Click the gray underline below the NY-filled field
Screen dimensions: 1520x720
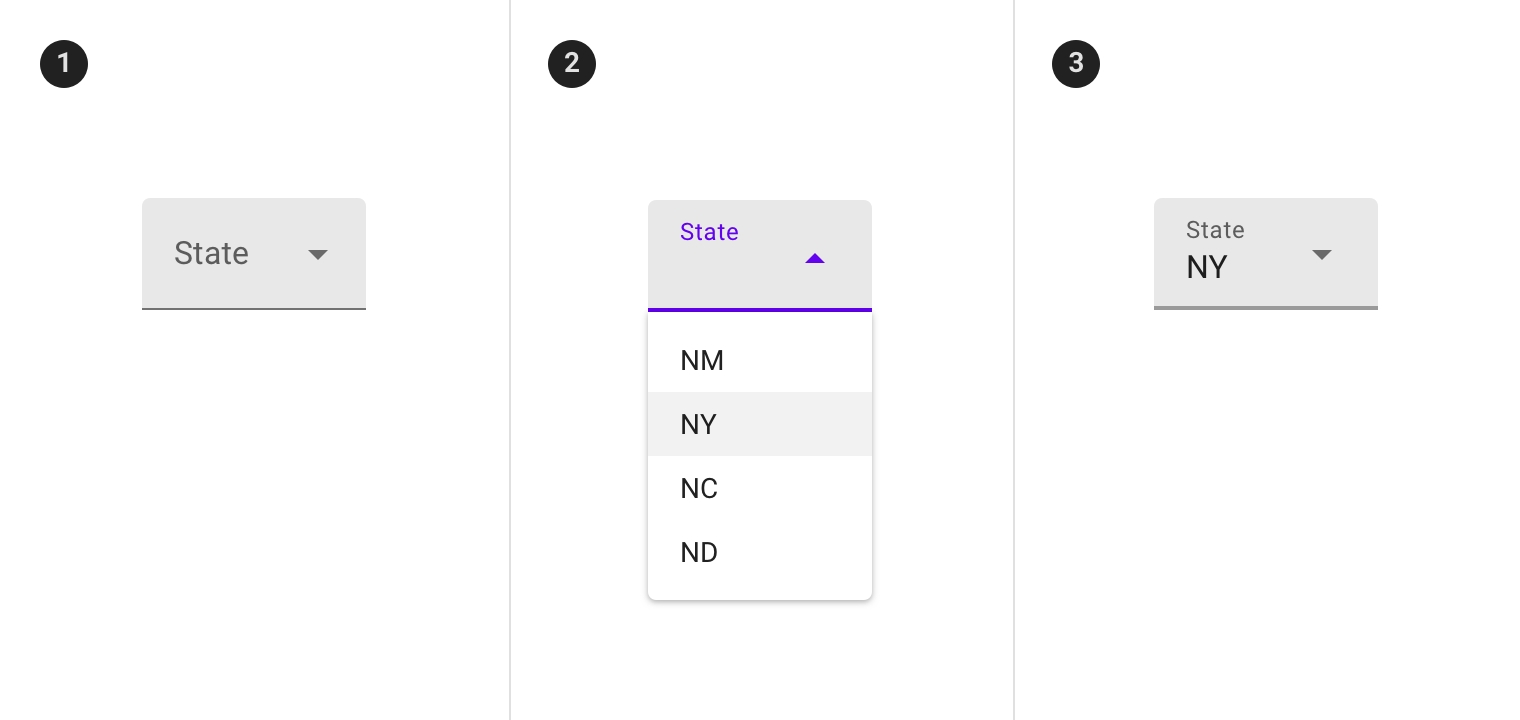tap(1266, 308)
